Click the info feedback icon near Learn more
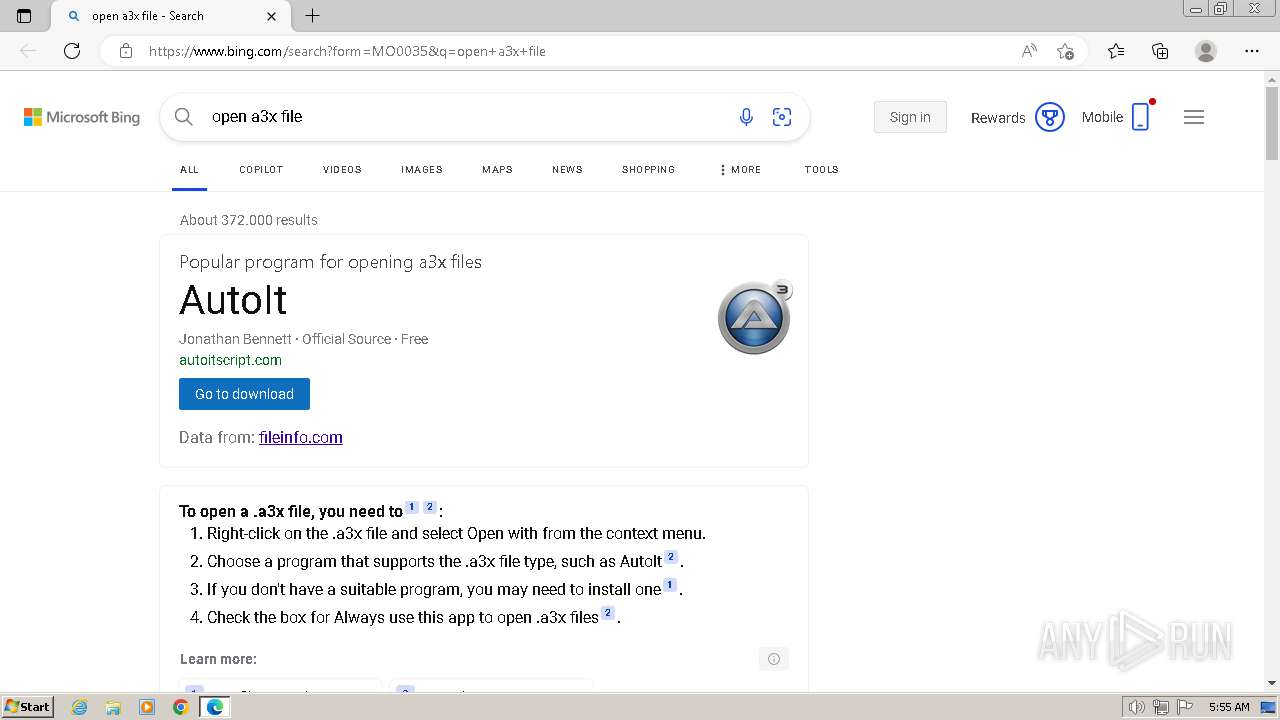 click(774, 659)
